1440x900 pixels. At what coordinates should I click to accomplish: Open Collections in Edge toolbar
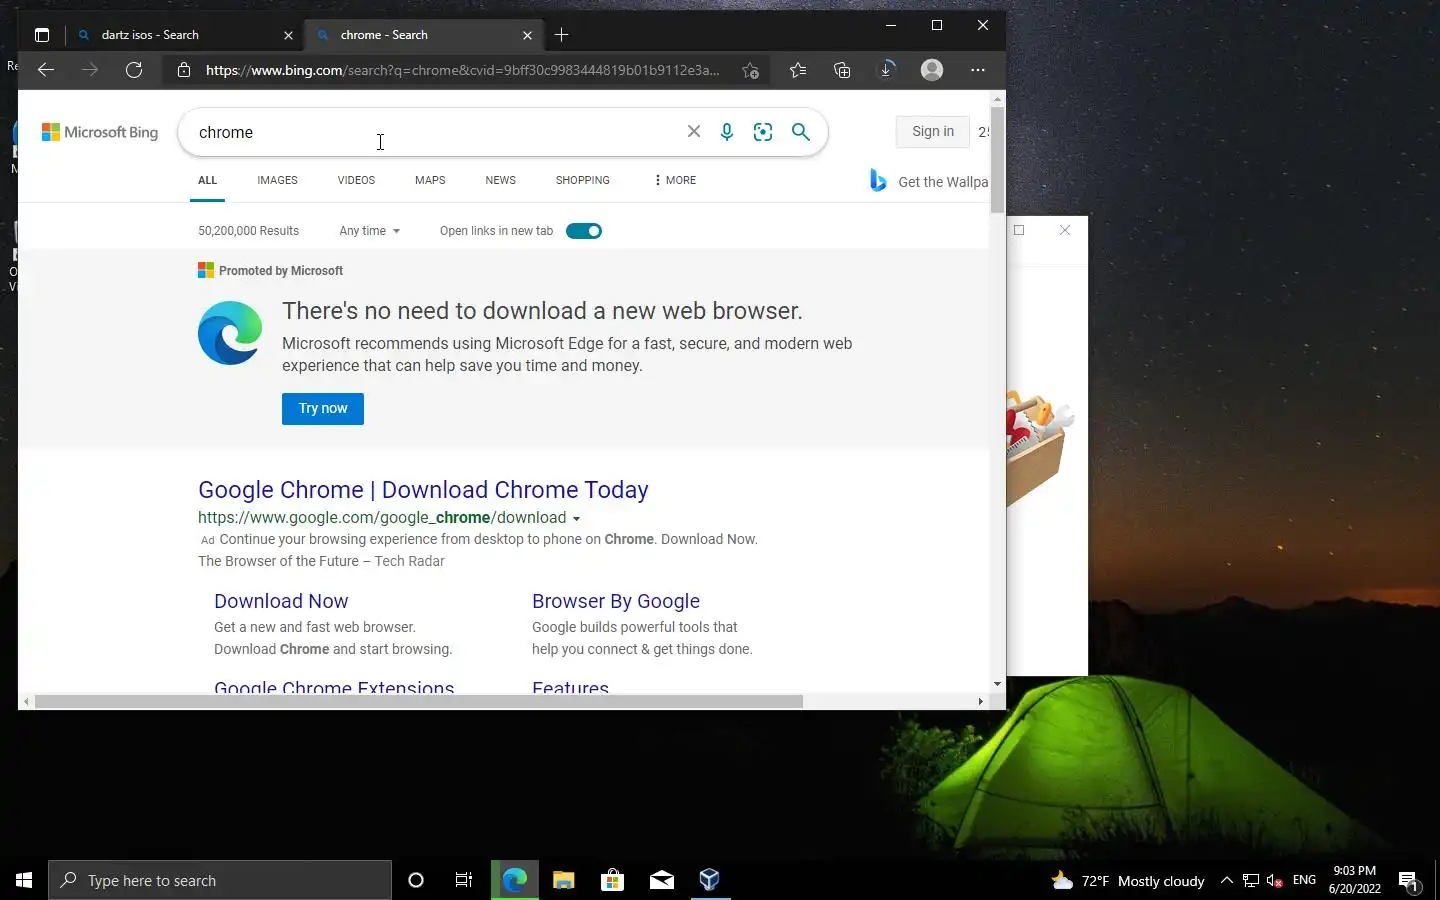(842, 70)
